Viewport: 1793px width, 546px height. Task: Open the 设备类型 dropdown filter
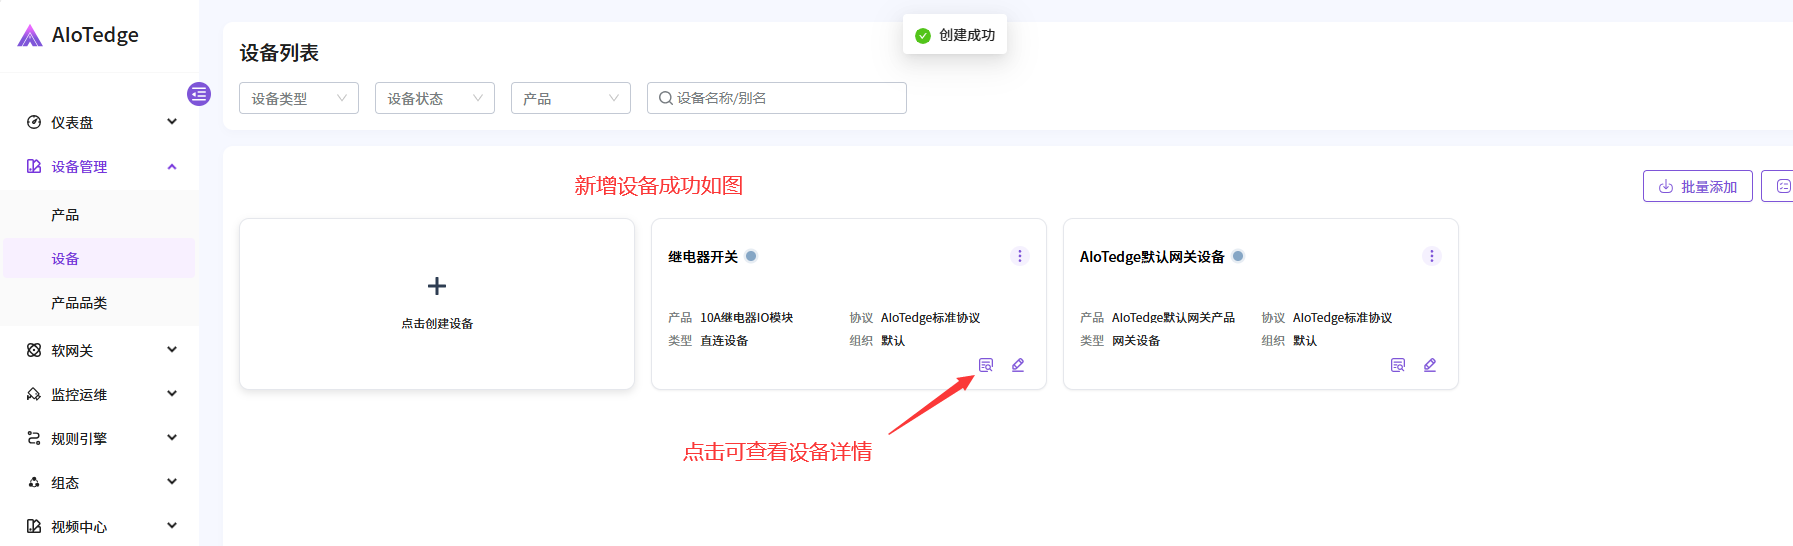click(298, 98)
